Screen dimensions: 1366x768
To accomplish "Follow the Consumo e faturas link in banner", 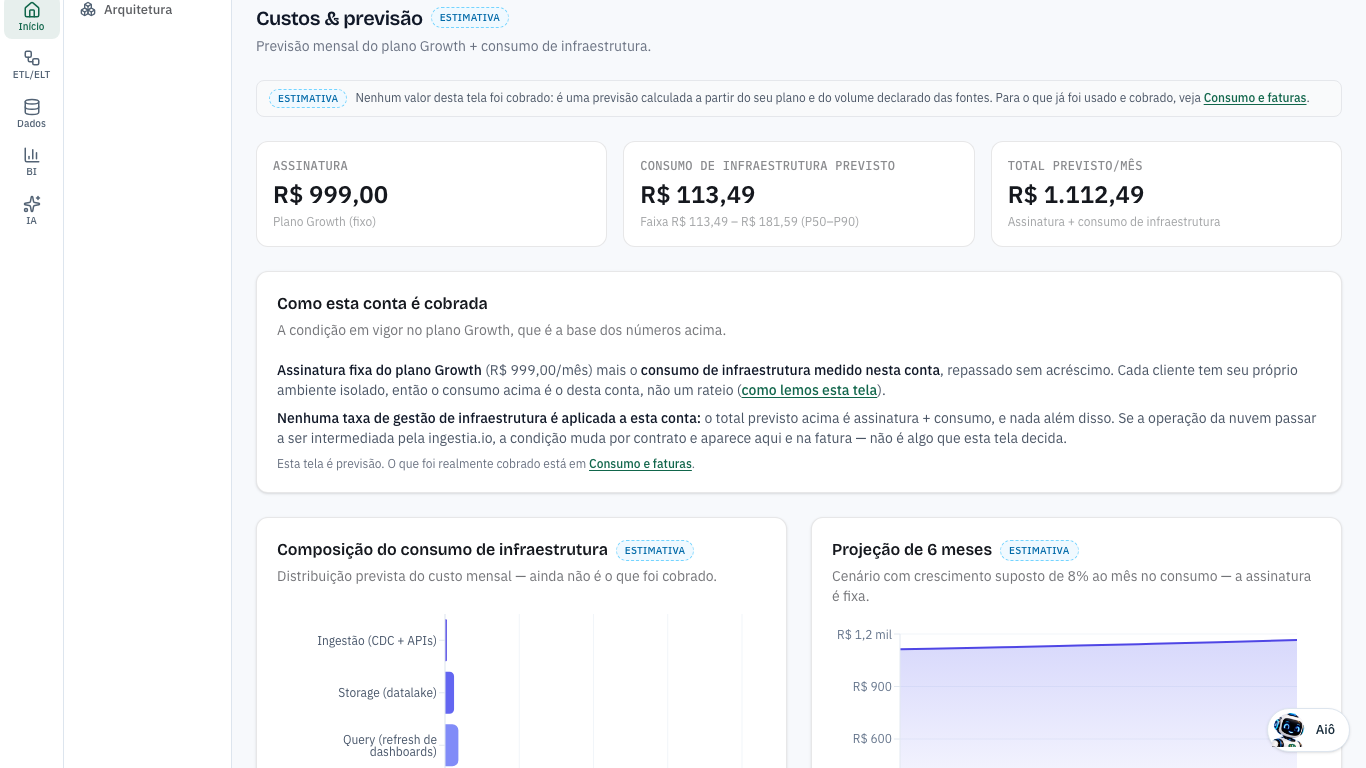I will [1255, 98].
